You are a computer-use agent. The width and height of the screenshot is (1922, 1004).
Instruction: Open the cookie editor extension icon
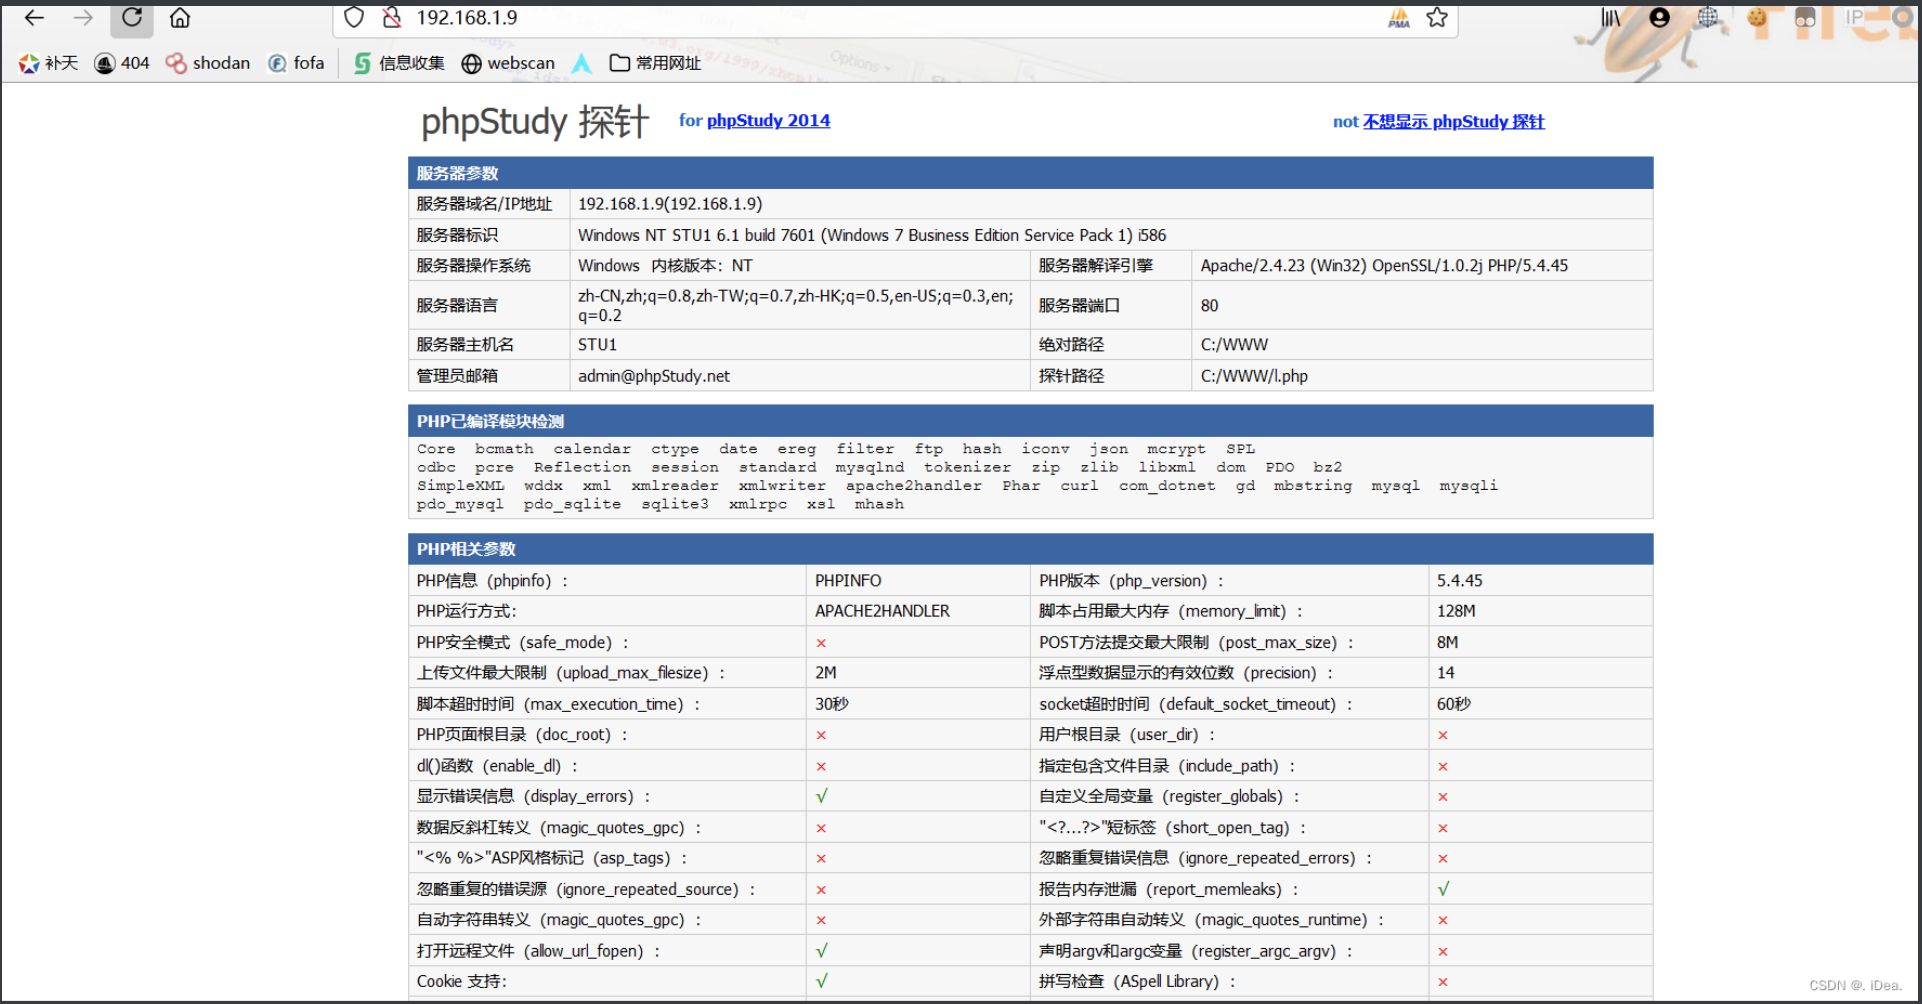1757,17
